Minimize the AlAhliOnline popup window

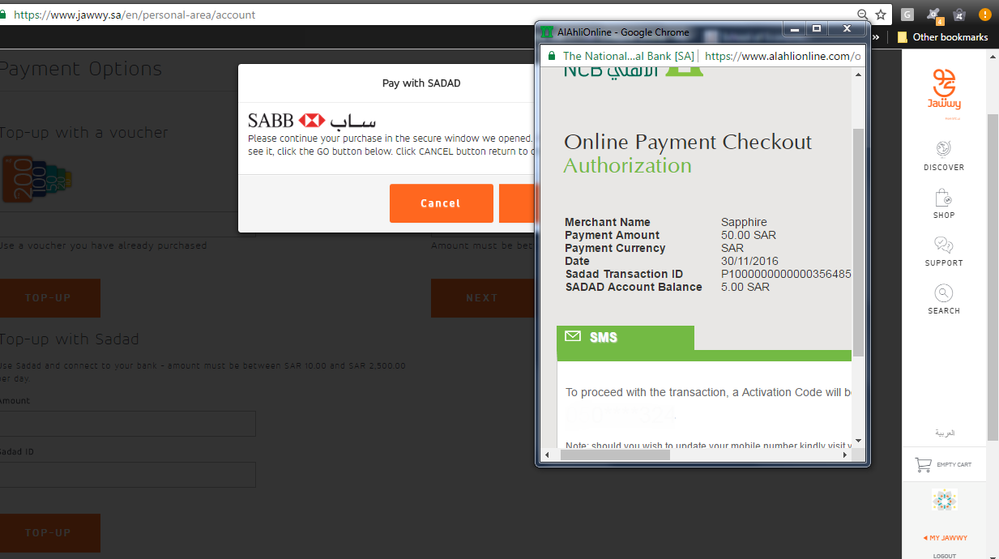(794, 29)
